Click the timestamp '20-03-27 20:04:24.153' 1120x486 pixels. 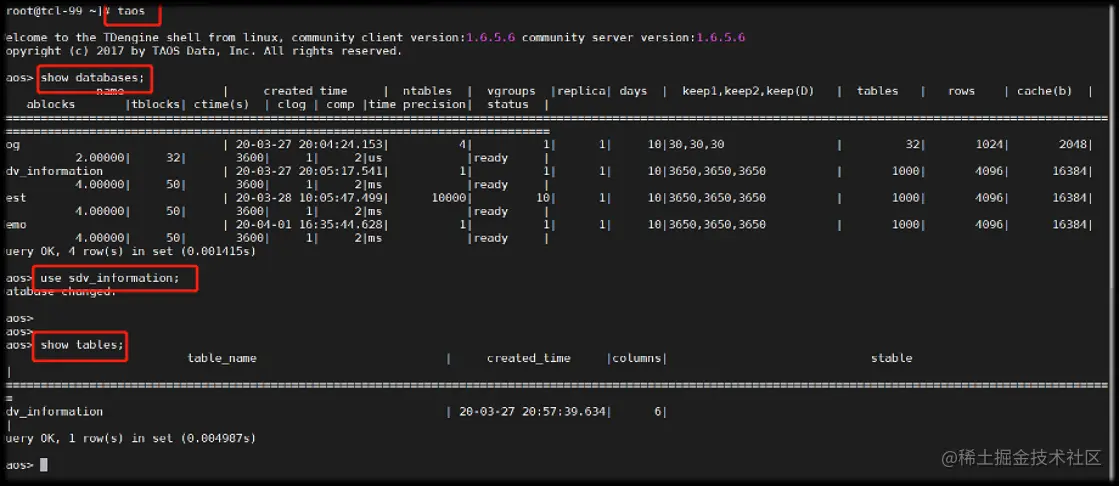(x=311, y=144)
